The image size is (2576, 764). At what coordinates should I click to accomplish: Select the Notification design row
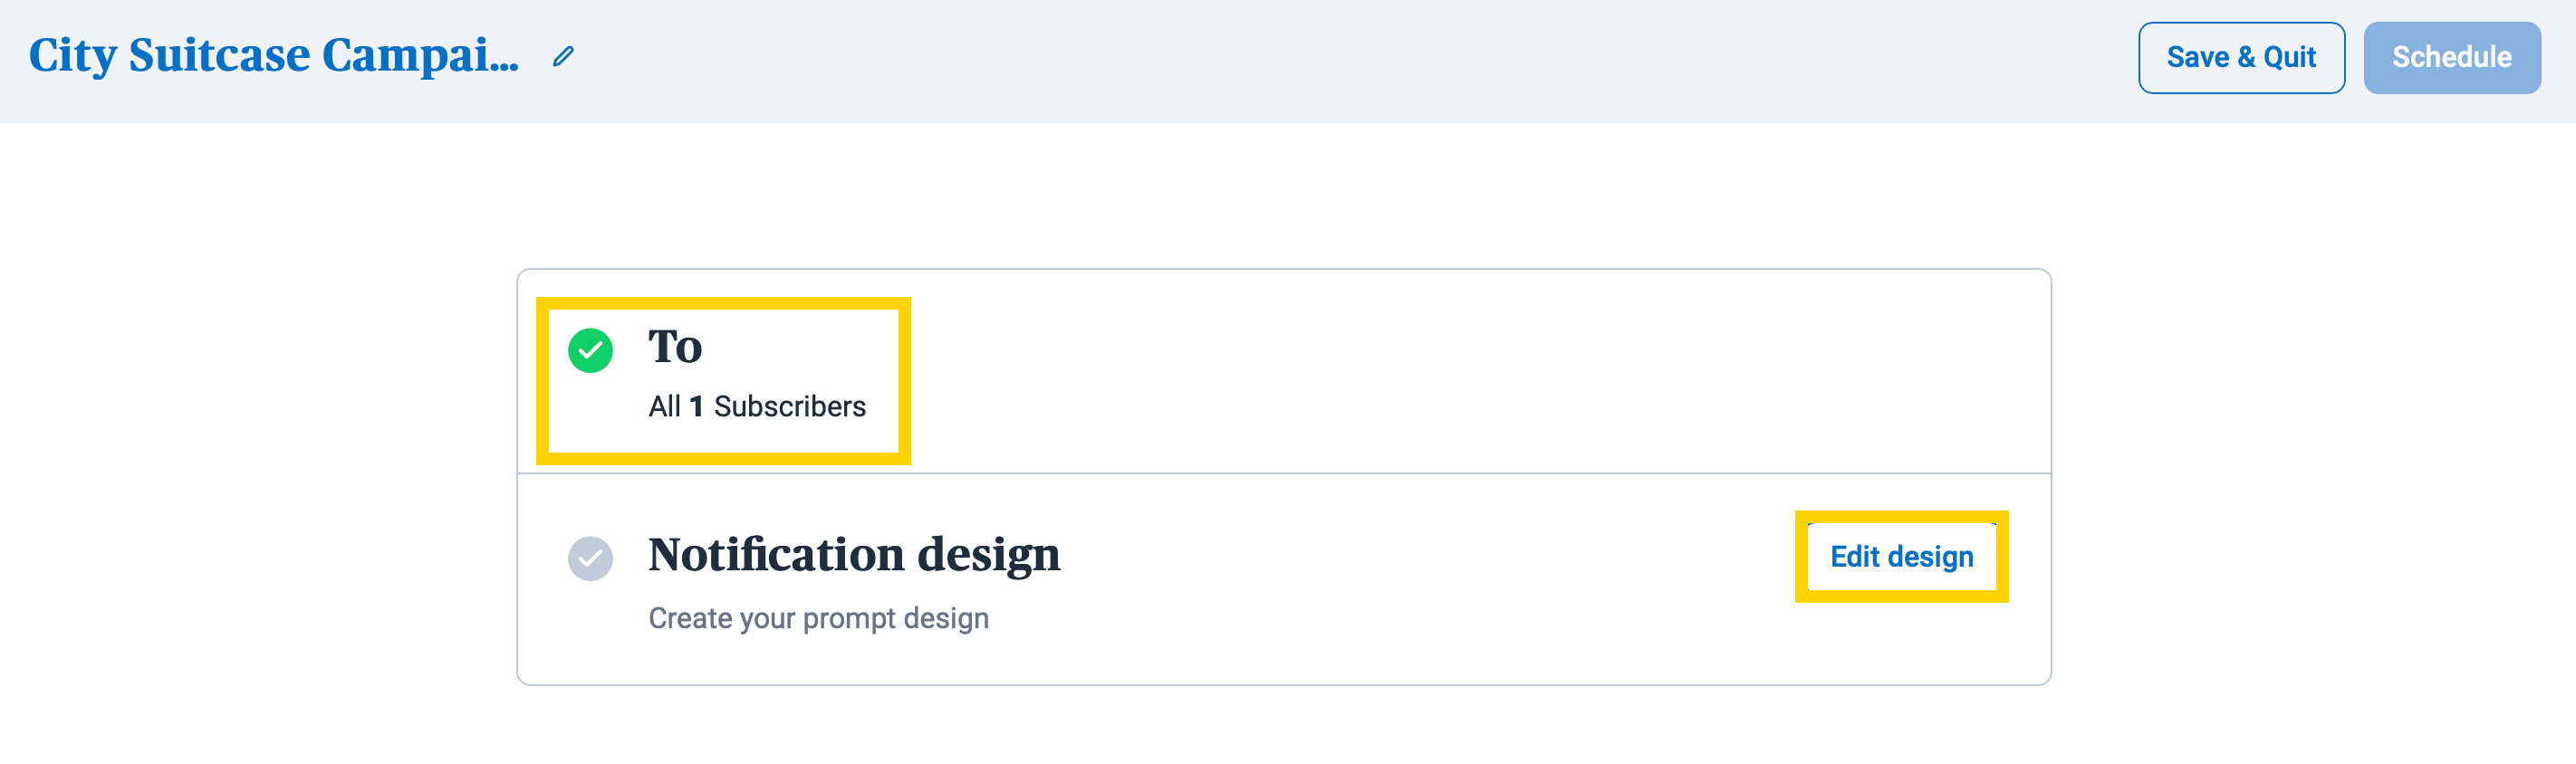(x=1283, y=579)
